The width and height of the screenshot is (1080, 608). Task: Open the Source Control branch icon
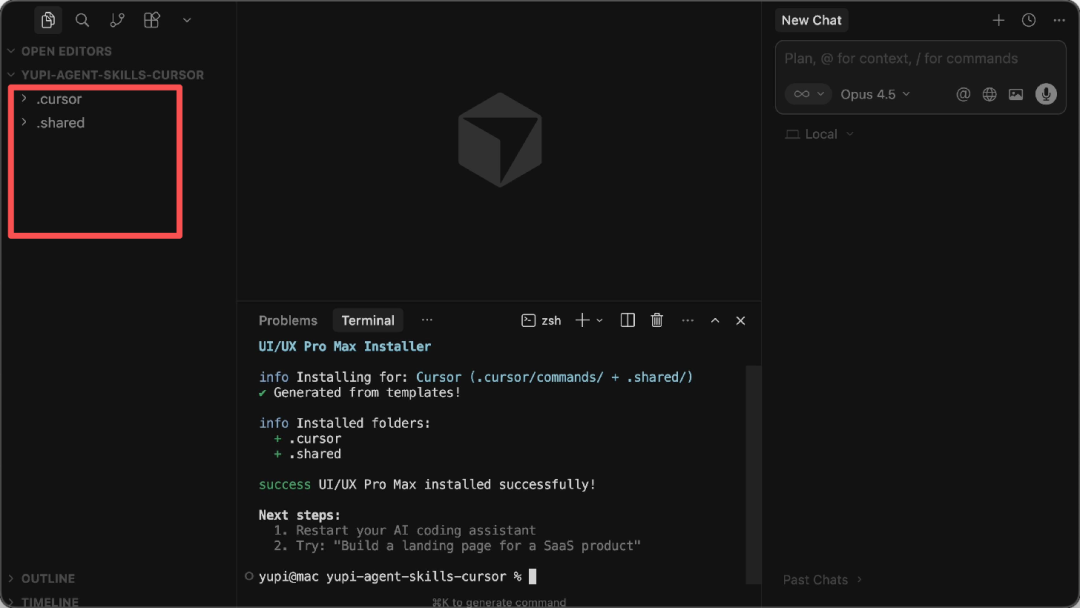[x=117, y=20]
